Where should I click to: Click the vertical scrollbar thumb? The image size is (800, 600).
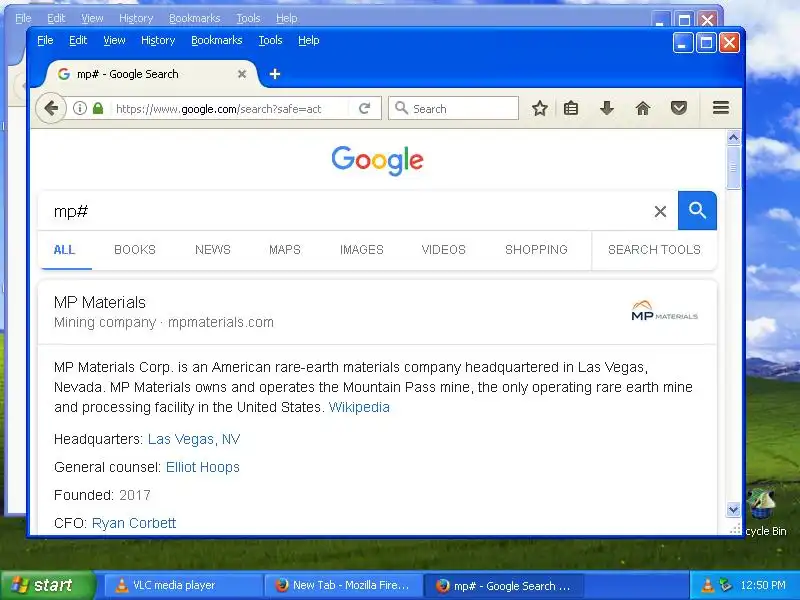[x=733, y=167]
